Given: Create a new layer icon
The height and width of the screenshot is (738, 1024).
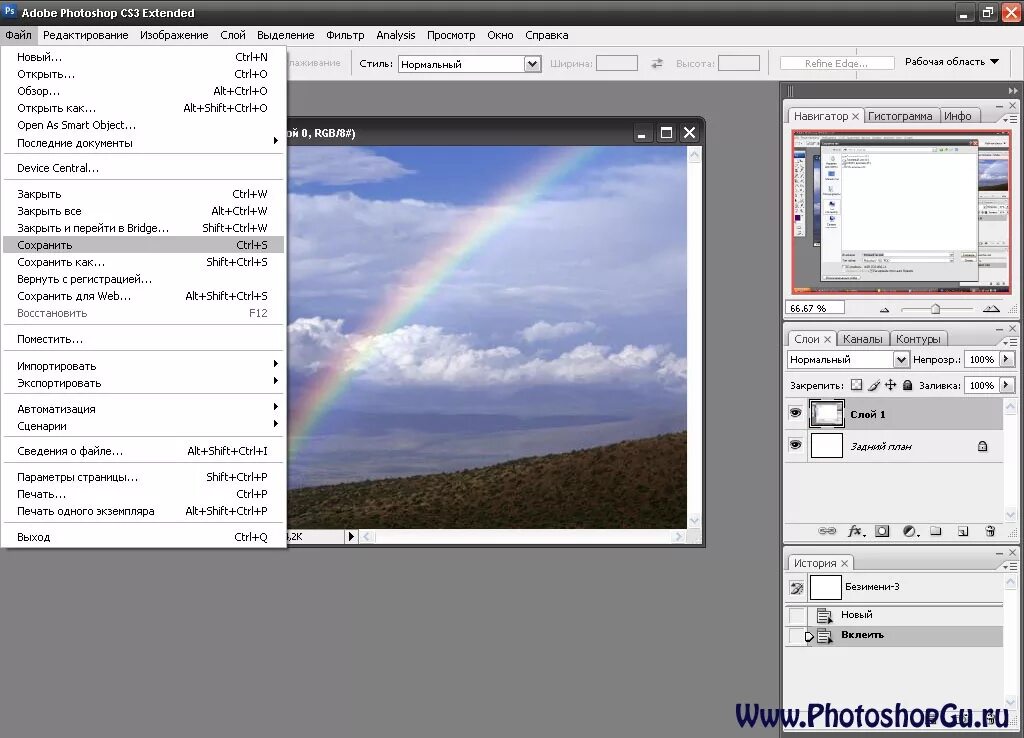Looking at the screenshot, I should click(x=963, y=531).
